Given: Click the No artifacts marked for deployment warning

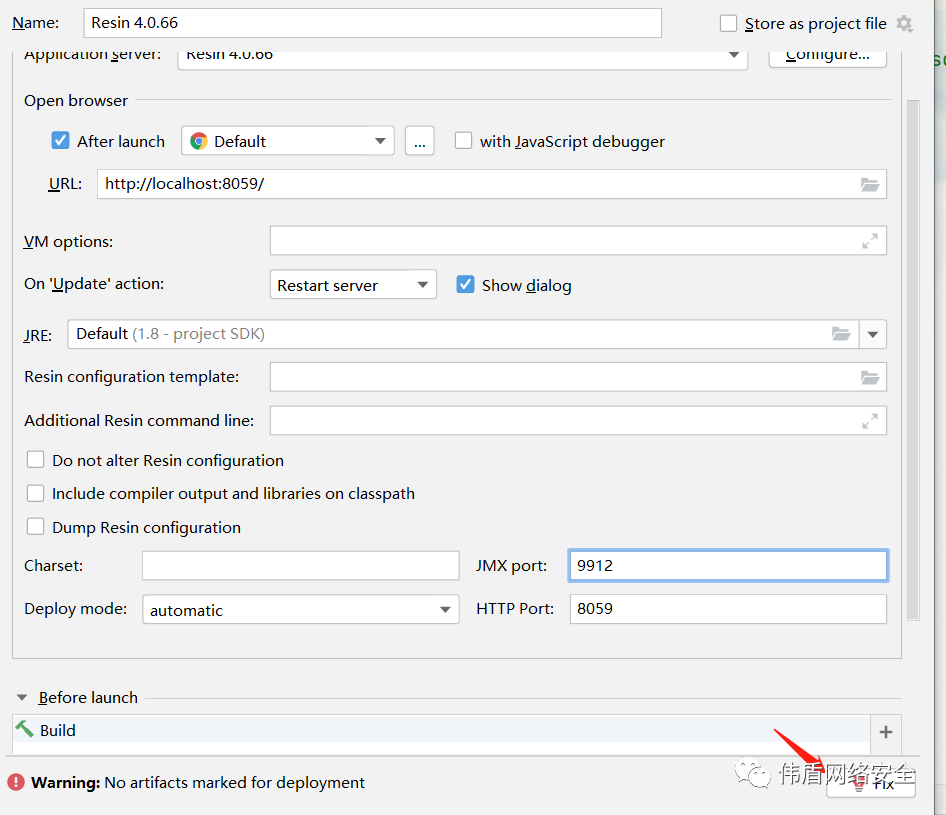Looking at the screenshot, I should click(234, 782).
